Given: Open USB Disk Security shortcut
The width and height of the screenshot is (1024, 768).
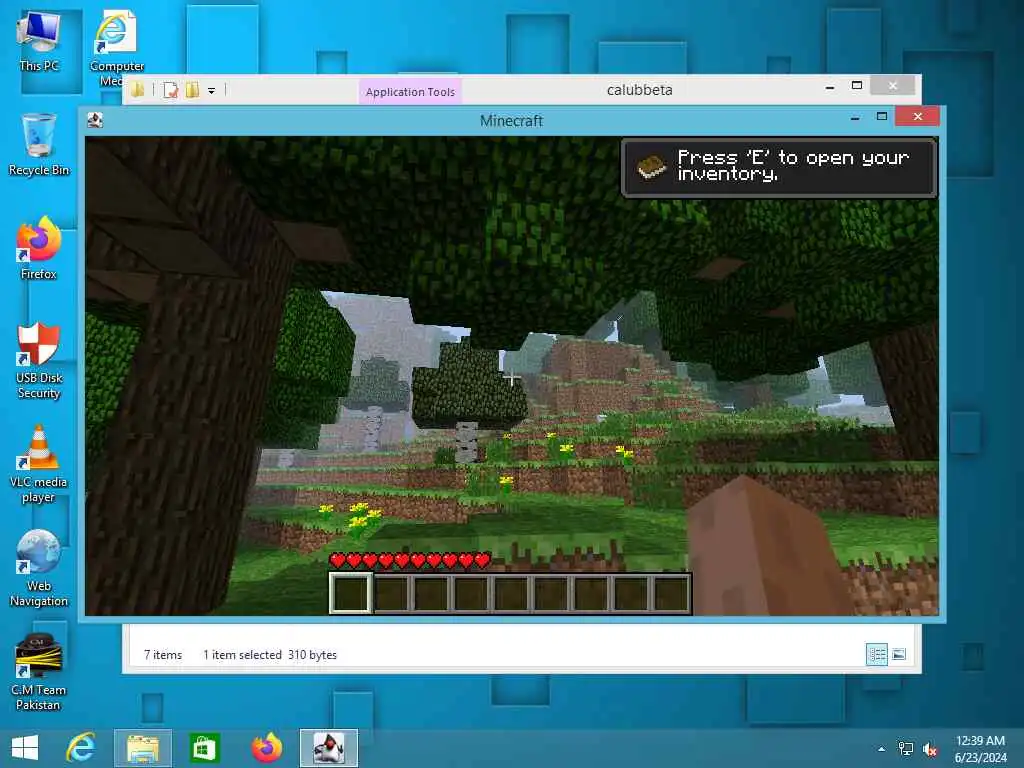Looking at the screenshot, I should tap(39, 360).
